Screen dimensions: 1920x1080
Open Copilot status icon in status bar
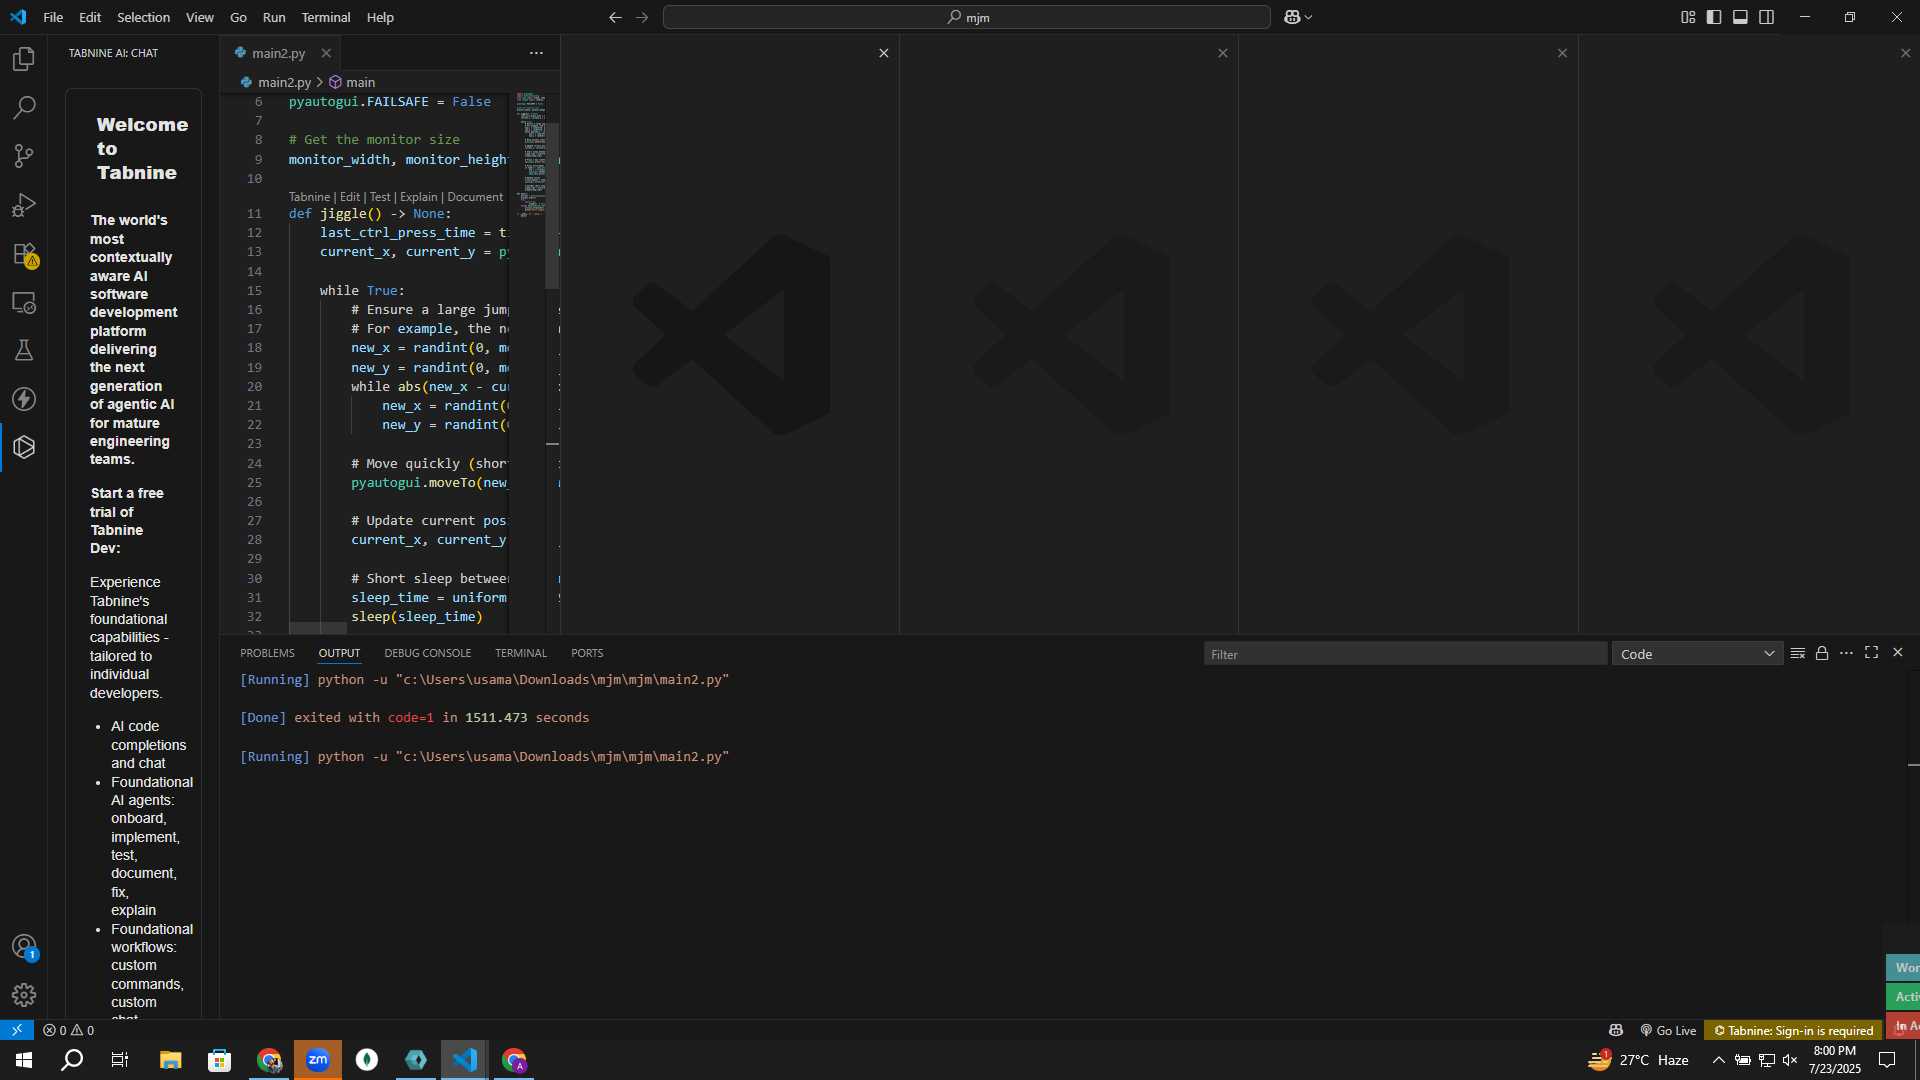coord(1616,1030)
